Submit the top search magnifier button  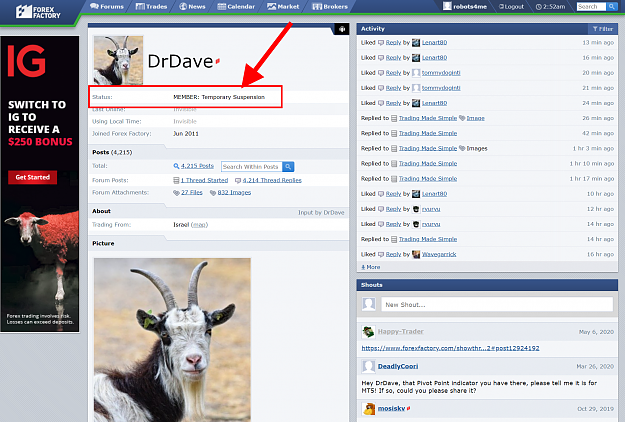point(611,6)
